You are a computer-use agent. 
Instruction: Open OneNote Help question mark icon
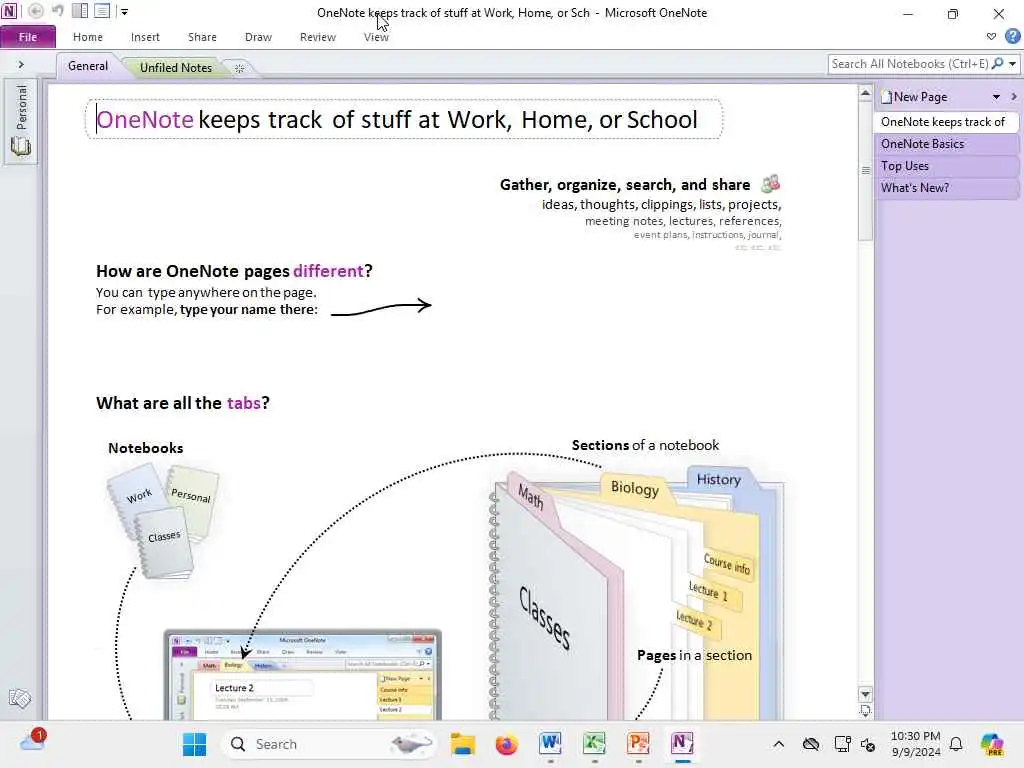[x=1012, y=37]
